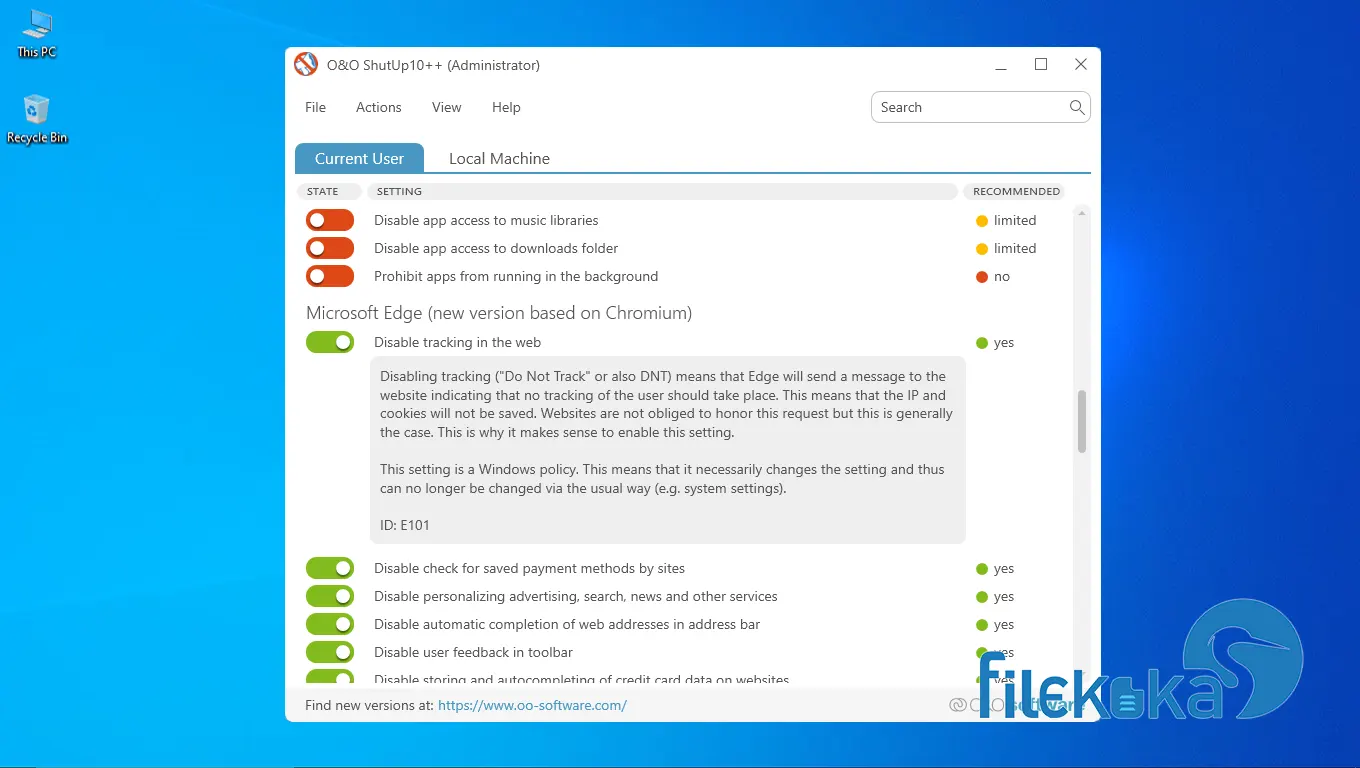Click yellow dot for downloads folder row
The image size is (1360, 768).
pyautogui.click(x=982, y=249)
